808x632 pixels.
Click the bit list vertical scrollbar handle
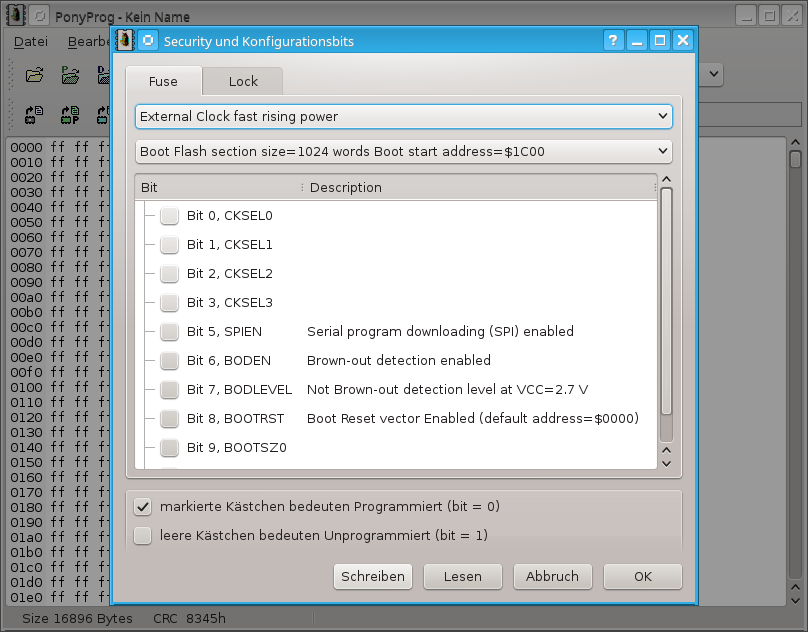[666, 301]
